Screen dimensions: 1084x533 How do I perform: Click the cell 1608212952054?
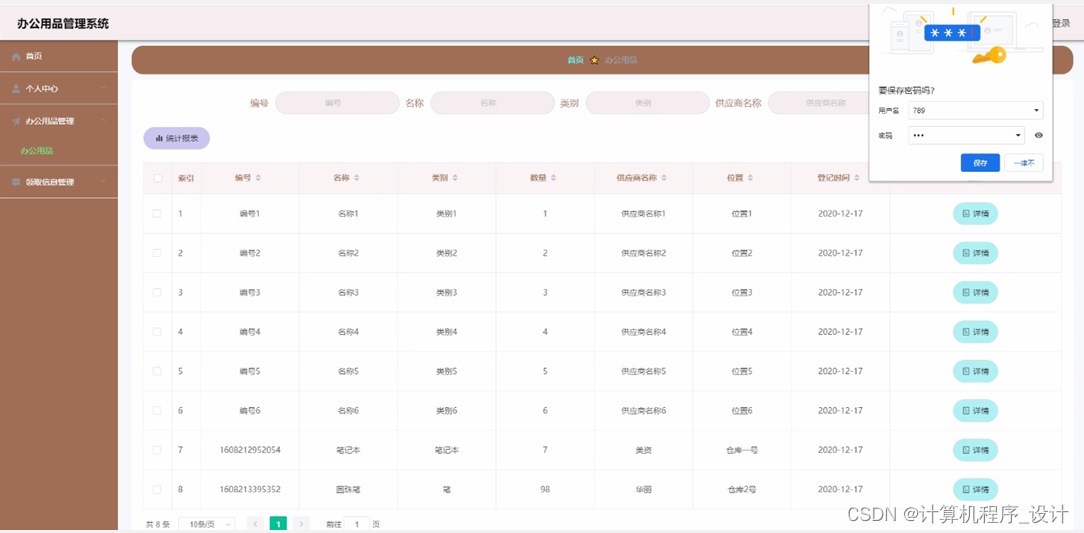[x=250, y=450]
